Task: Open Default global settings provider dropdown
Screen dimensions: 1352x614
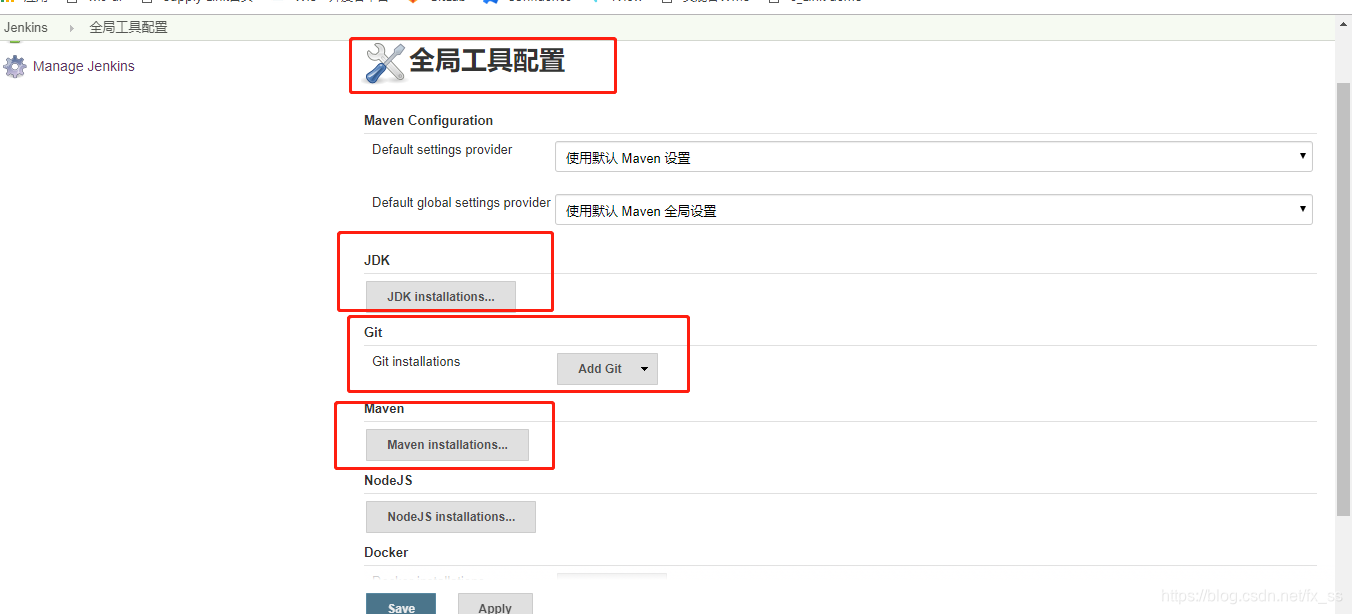Action: coord(934,210)
